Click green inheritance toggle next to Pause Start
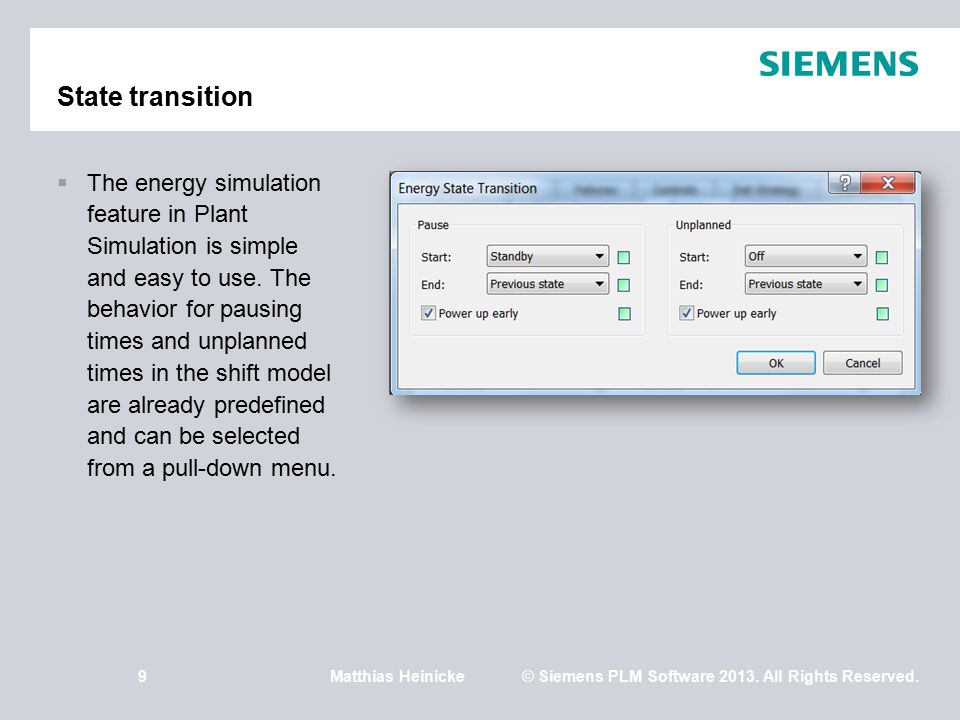The image size is (960, 720). [x=624, y=257]
